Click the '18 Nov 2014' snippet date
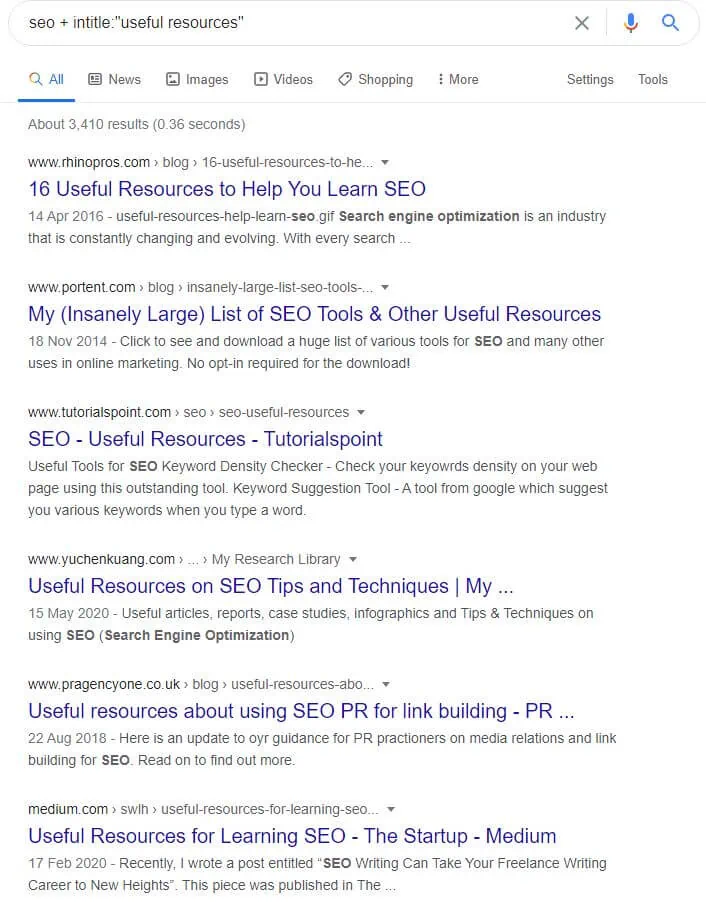The width and height of the screenshot is (706, 911). [67, 342]
